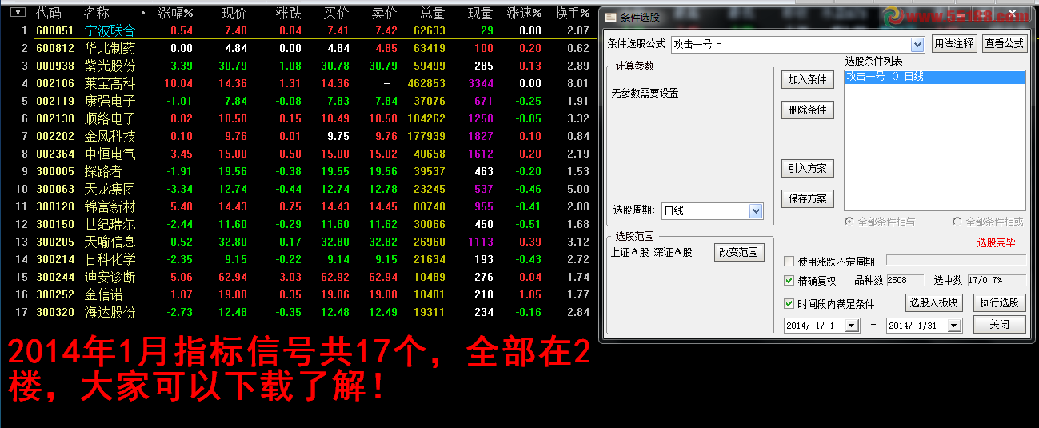This screenshot has height=428, width=1039.
Task: Click the 引入方案 button
Action: coord(807,168)
